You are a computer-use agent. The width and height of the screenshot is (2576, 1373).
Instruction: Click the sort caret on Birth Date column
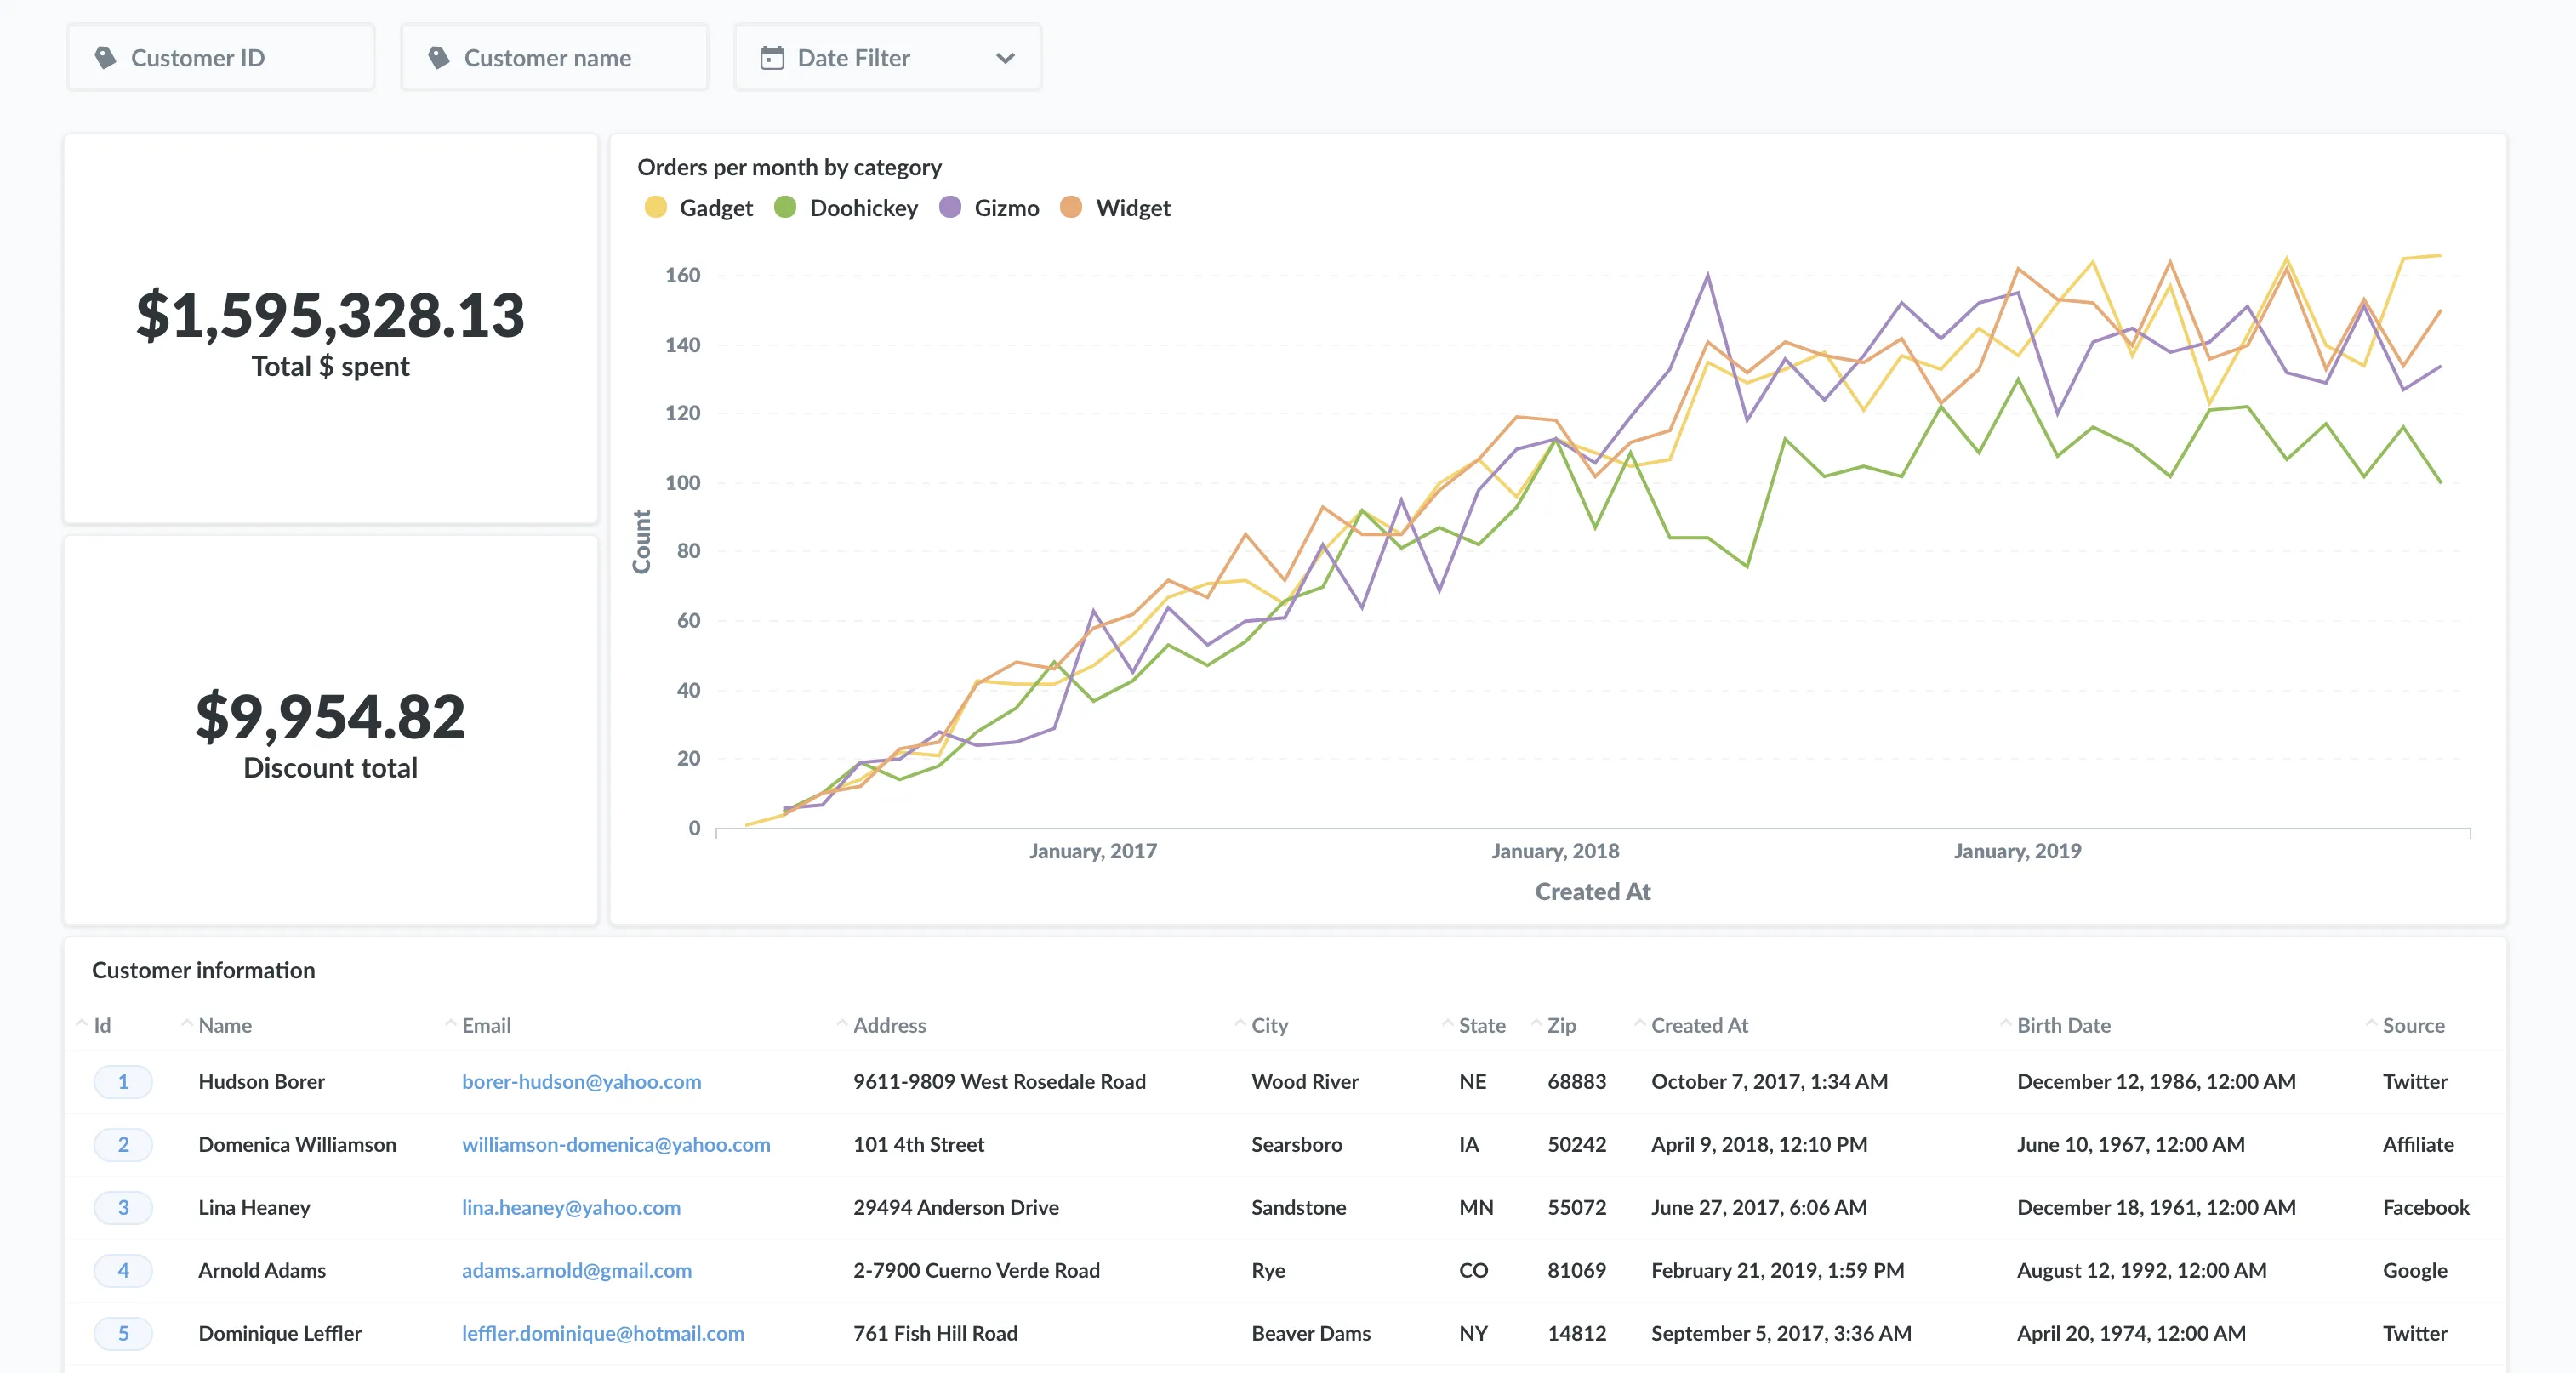(x=2005, y=1024)
